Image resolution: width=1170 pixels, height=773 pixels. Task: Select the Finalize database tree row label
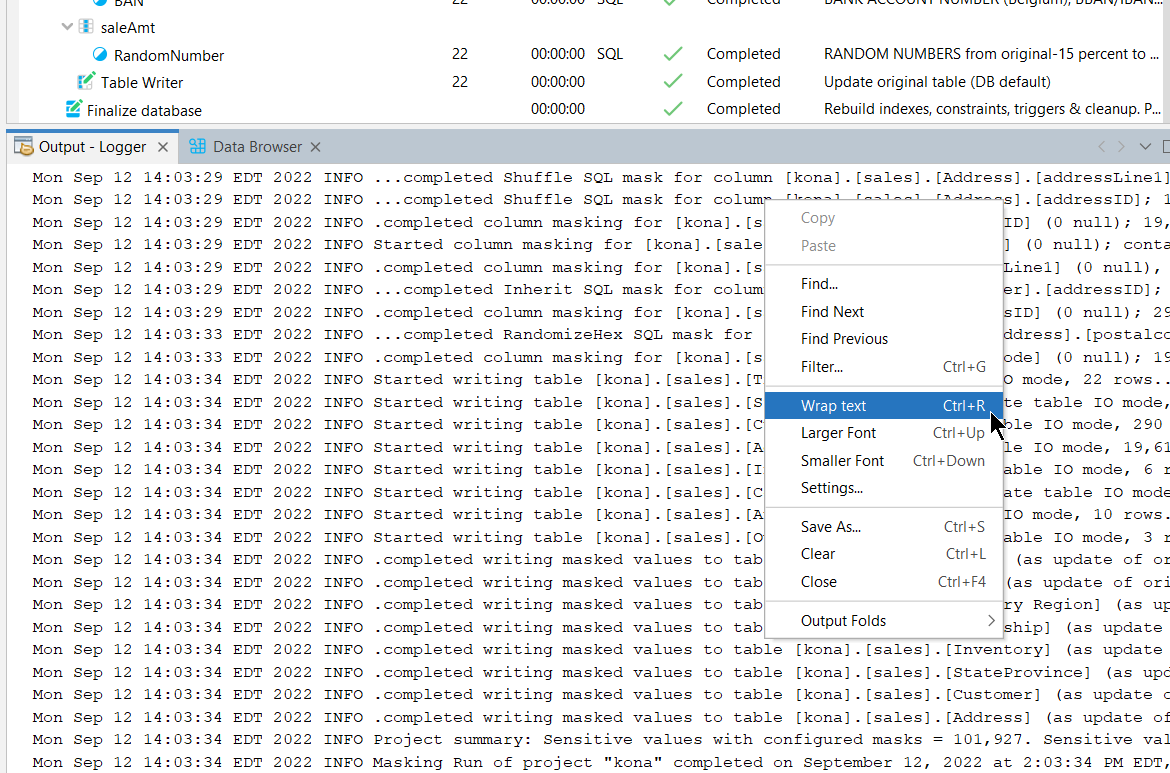click(x=144, y=110)
